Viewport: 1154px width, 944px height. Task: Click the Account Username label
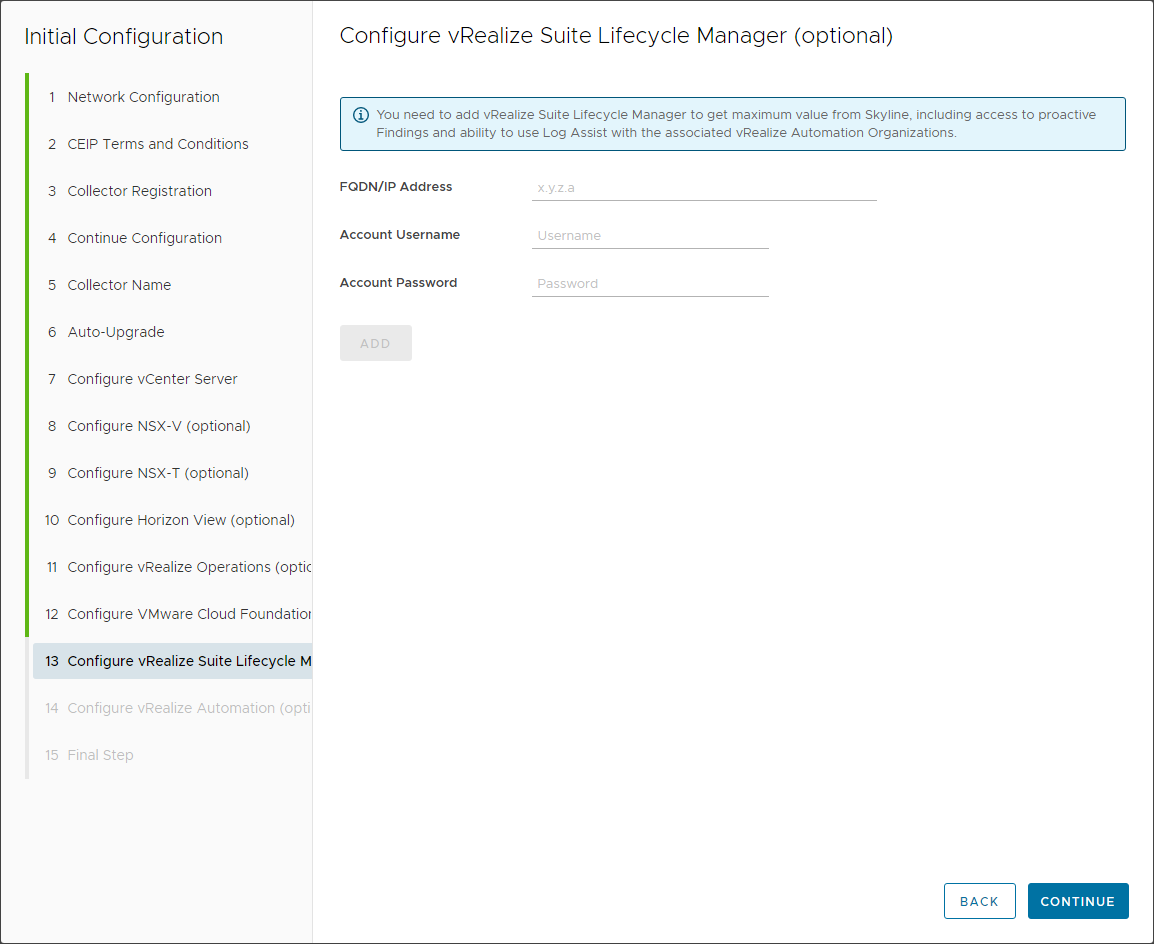tap(400, 235)
